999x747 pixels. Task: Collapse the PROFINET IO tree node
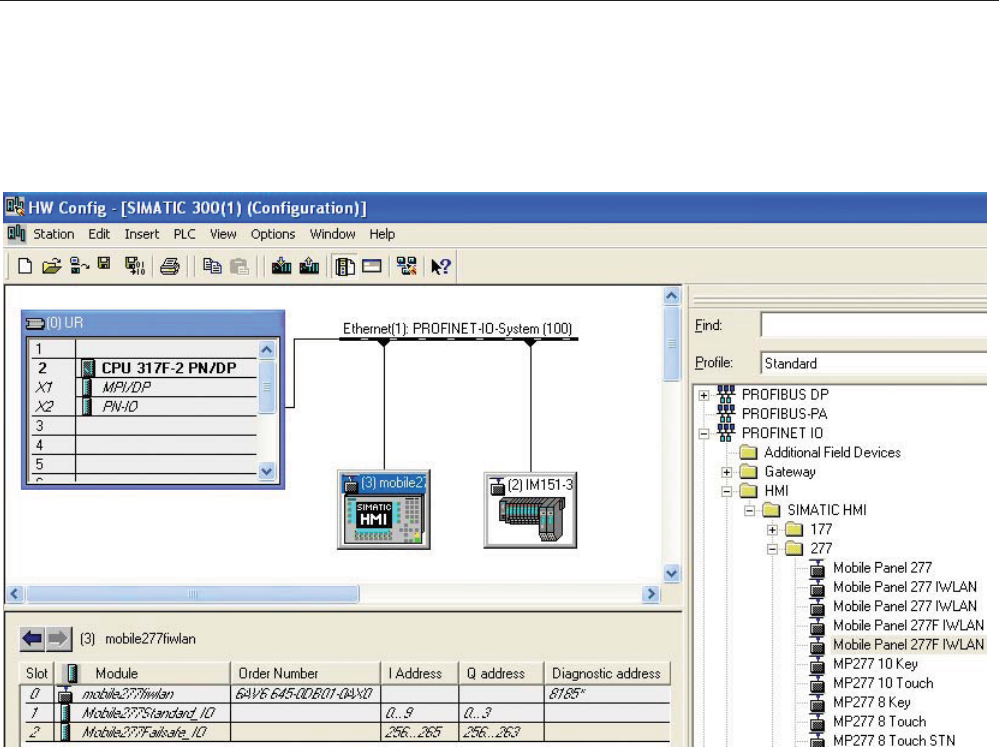point(703,434)
